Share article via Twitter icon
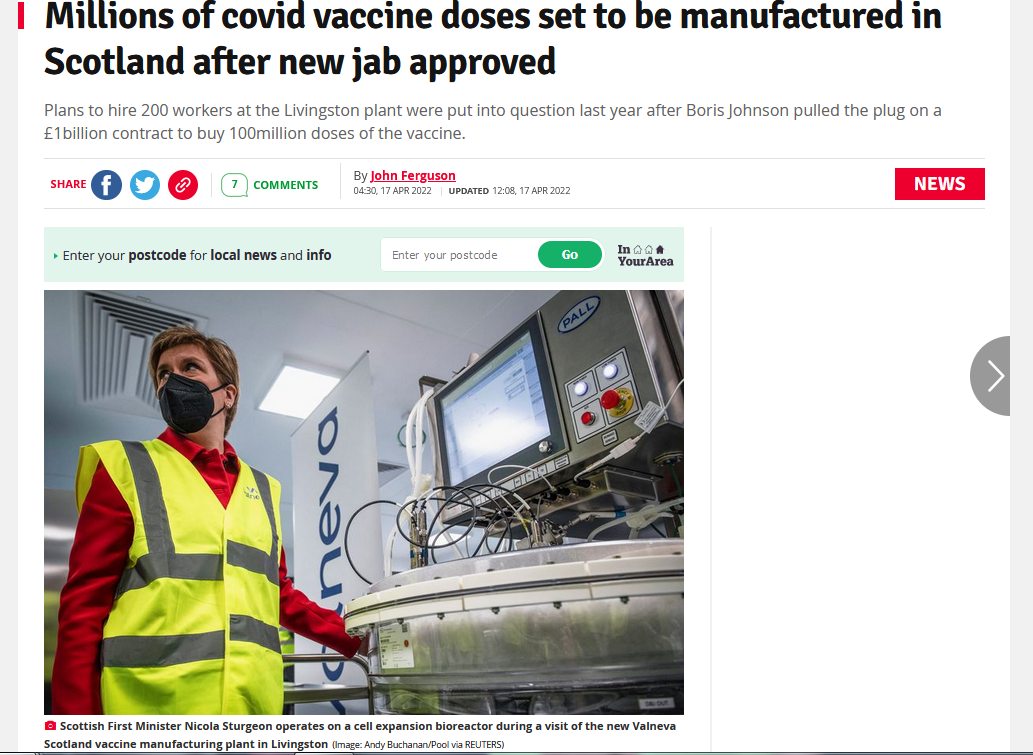 pyautogui.click(x=145, y=184)
